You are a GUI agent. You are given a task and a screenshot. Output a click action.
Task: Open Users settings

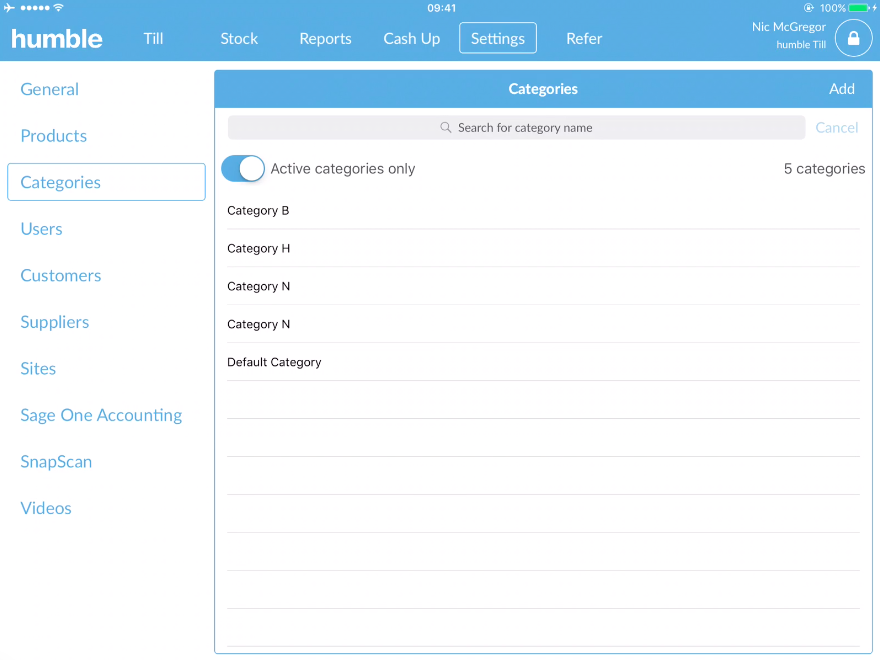click(x=41, y=229)
